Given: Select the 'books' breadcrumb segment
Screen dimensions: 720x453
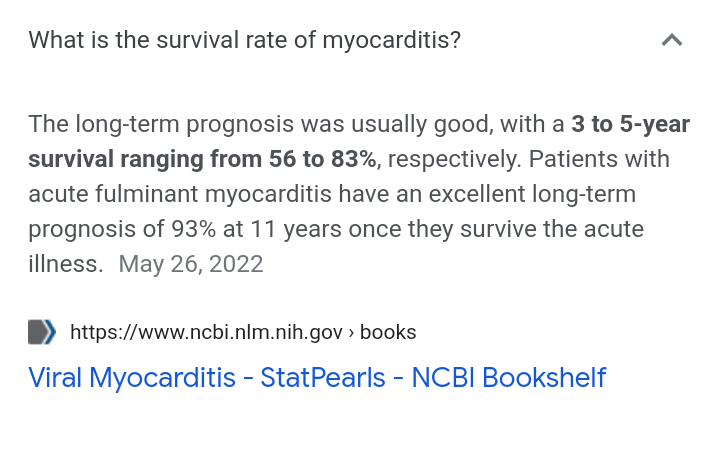Looking at the screenshot, I should click(x=388, y=332).
